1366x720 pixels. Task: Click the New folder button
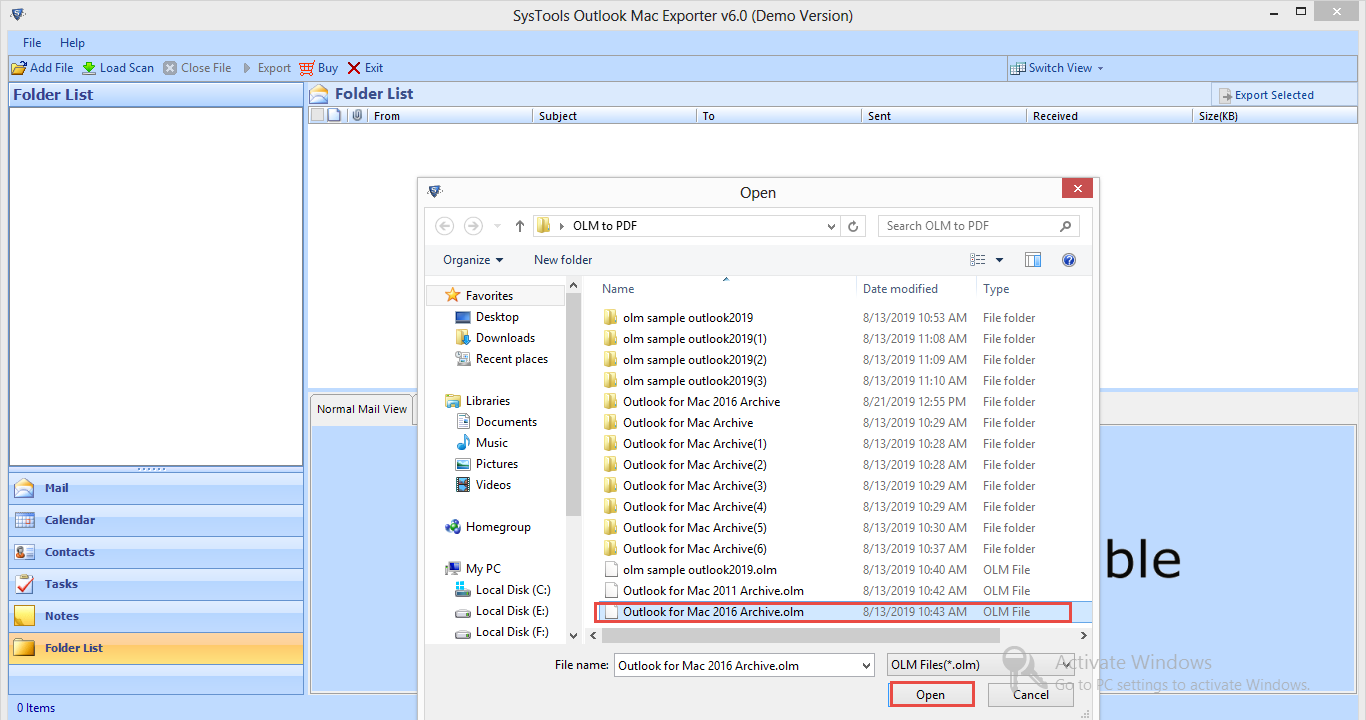[563, 260]
